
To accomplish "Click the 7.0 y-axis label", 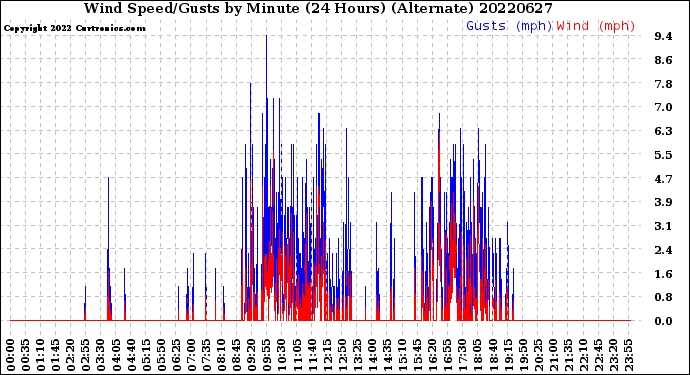I will 663,107.
